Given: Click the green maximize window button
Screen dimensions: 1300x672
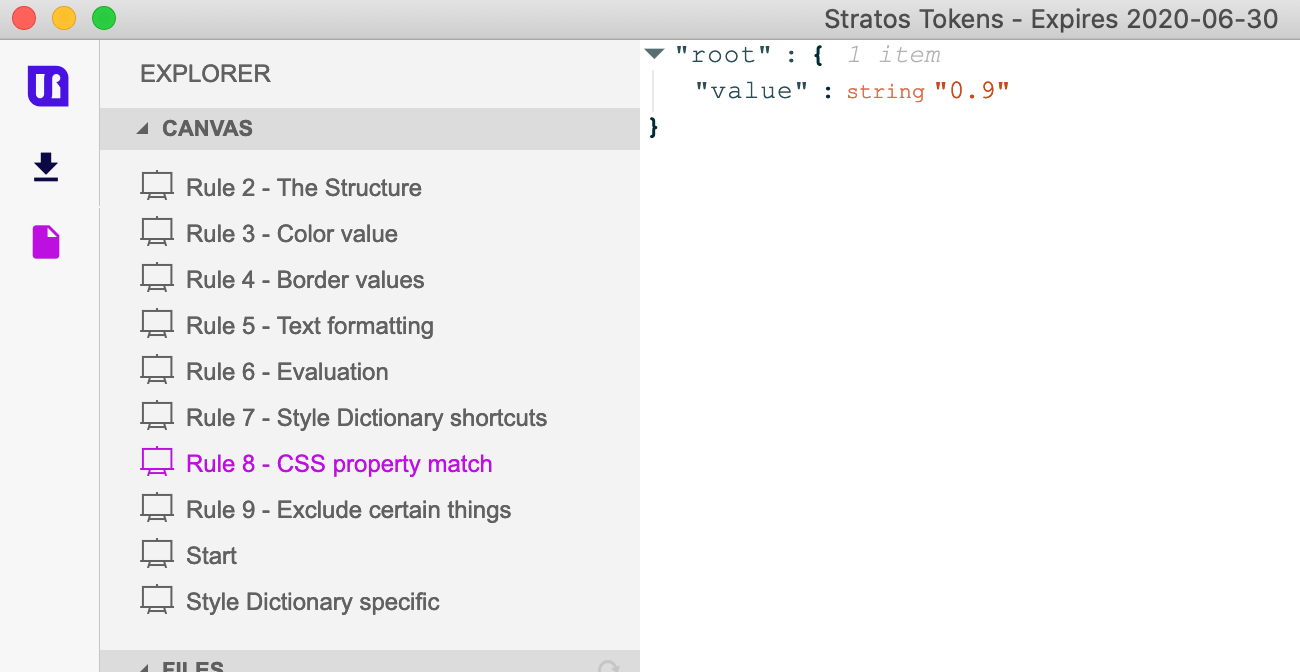Looking at the screenshot, I should [x=104, y=18].
